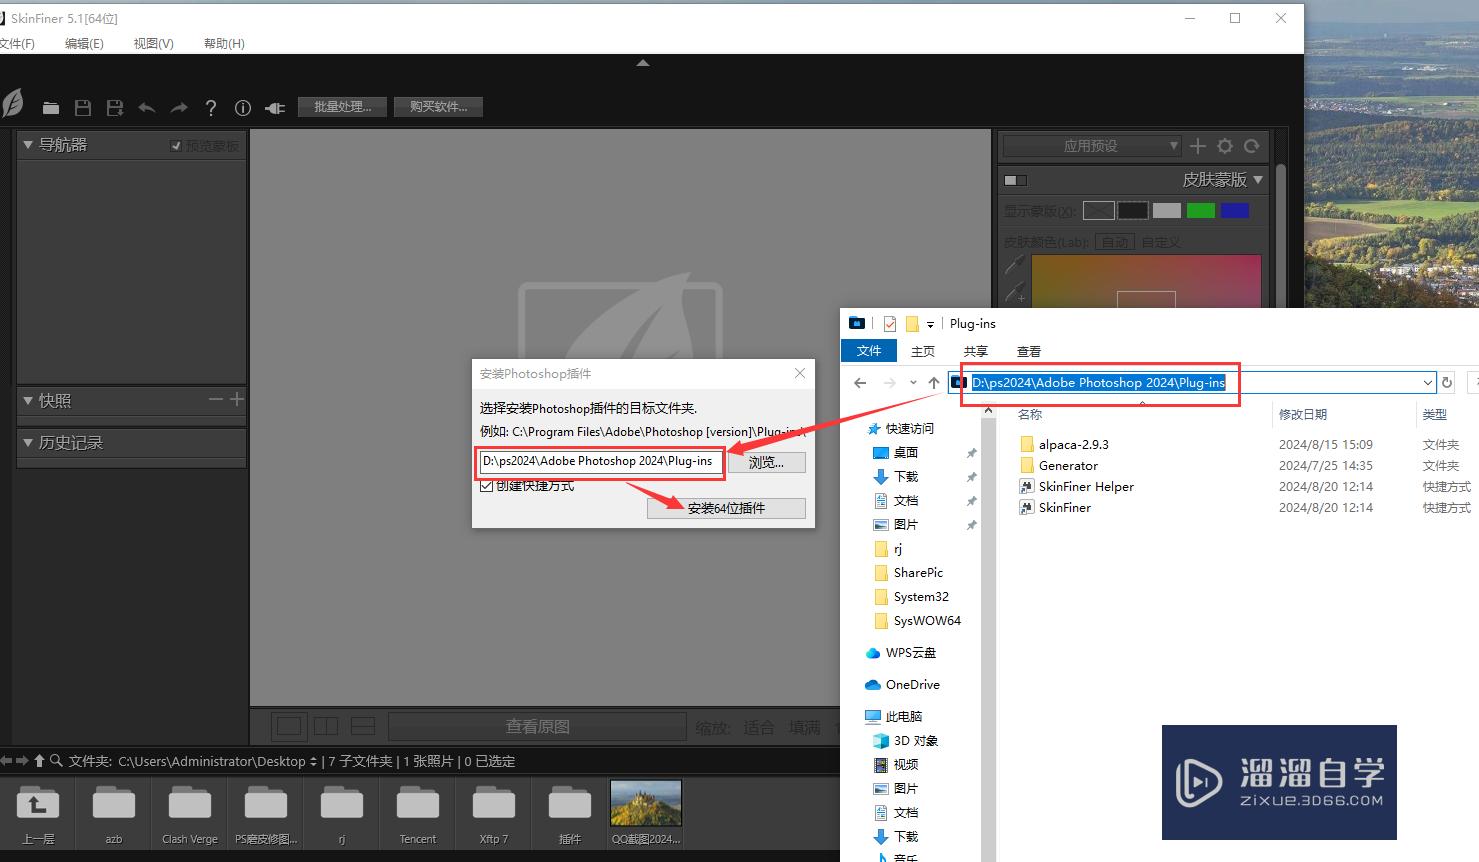Open the 应用预设 dropdown
Image resolution: width=1479 pixels, height=862 pixels.
1092,146
